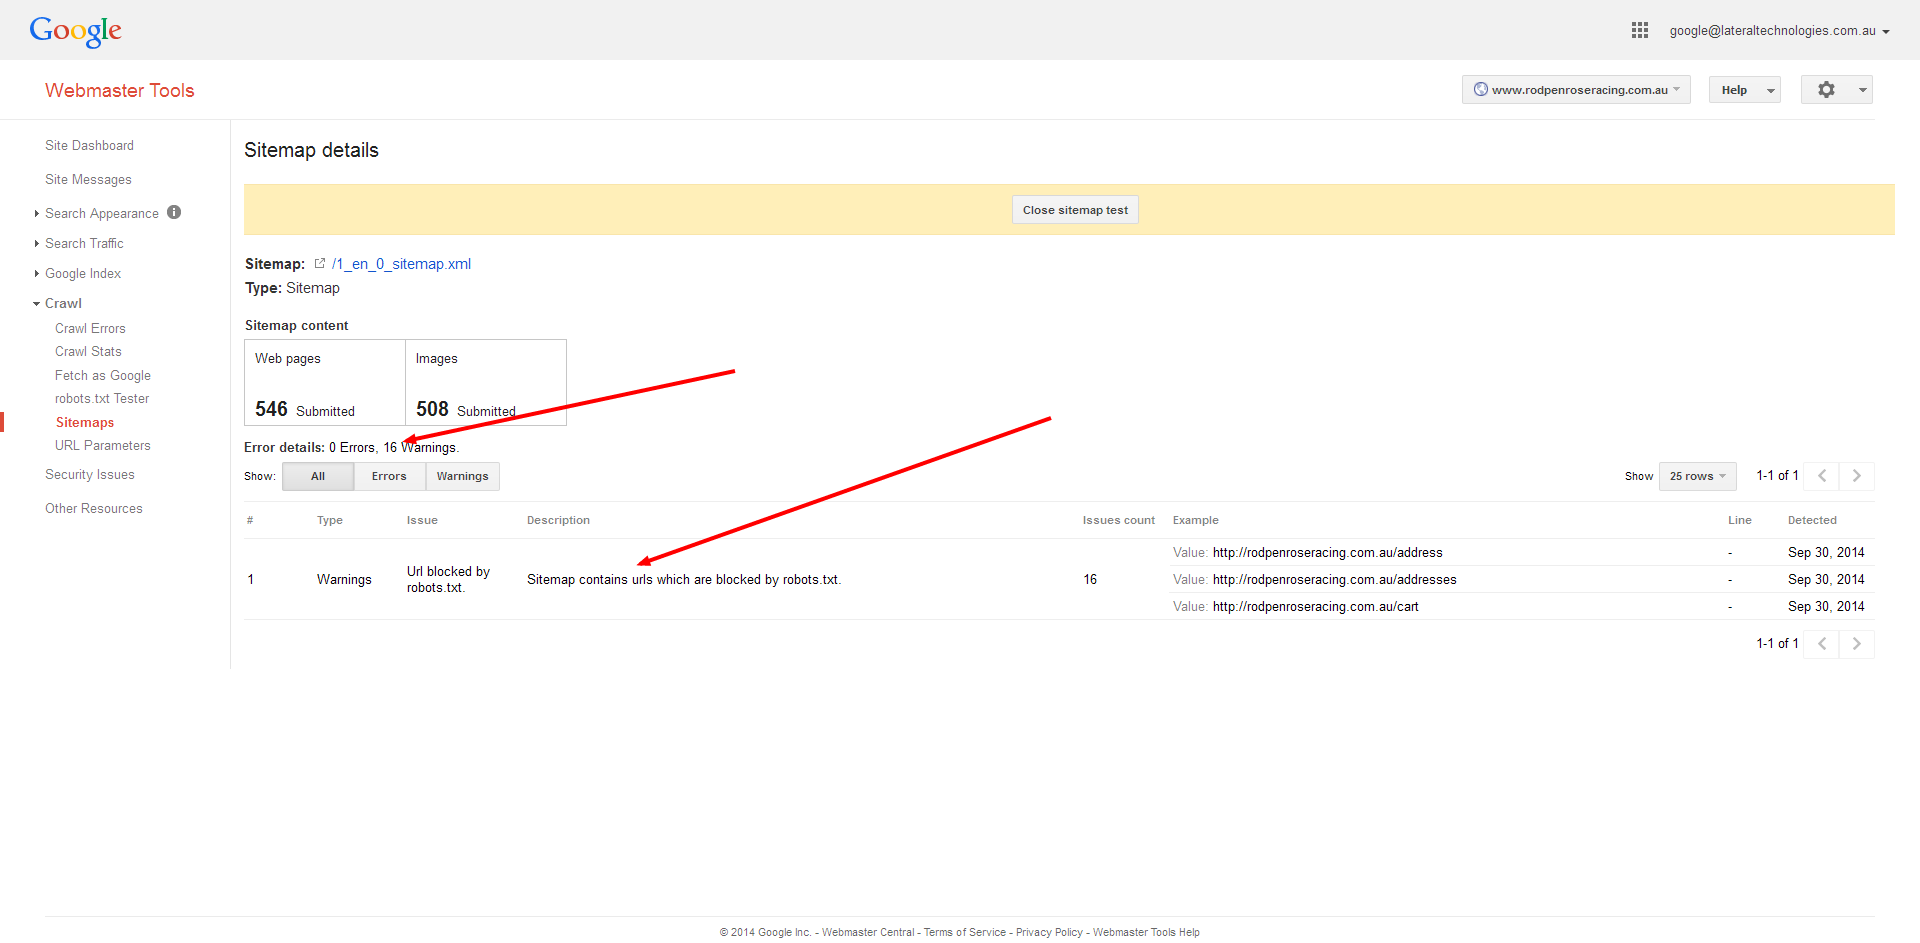
Task: Click the rodpenroseracing.com.au/address example URL
Action: 1328,552
